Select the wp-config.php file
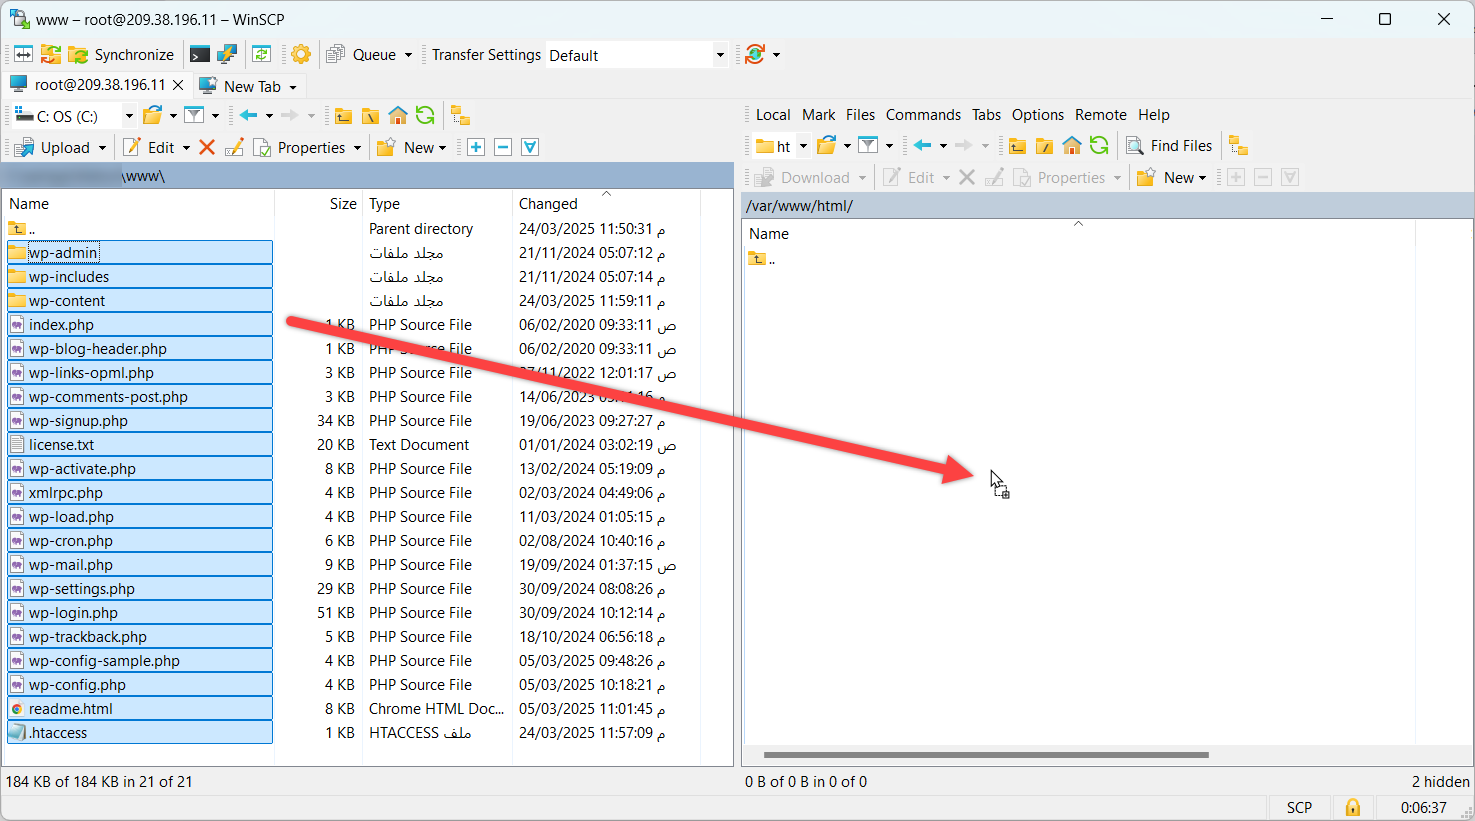The image size is (1475, 821). pyautogui.click(x=139, y=685)
